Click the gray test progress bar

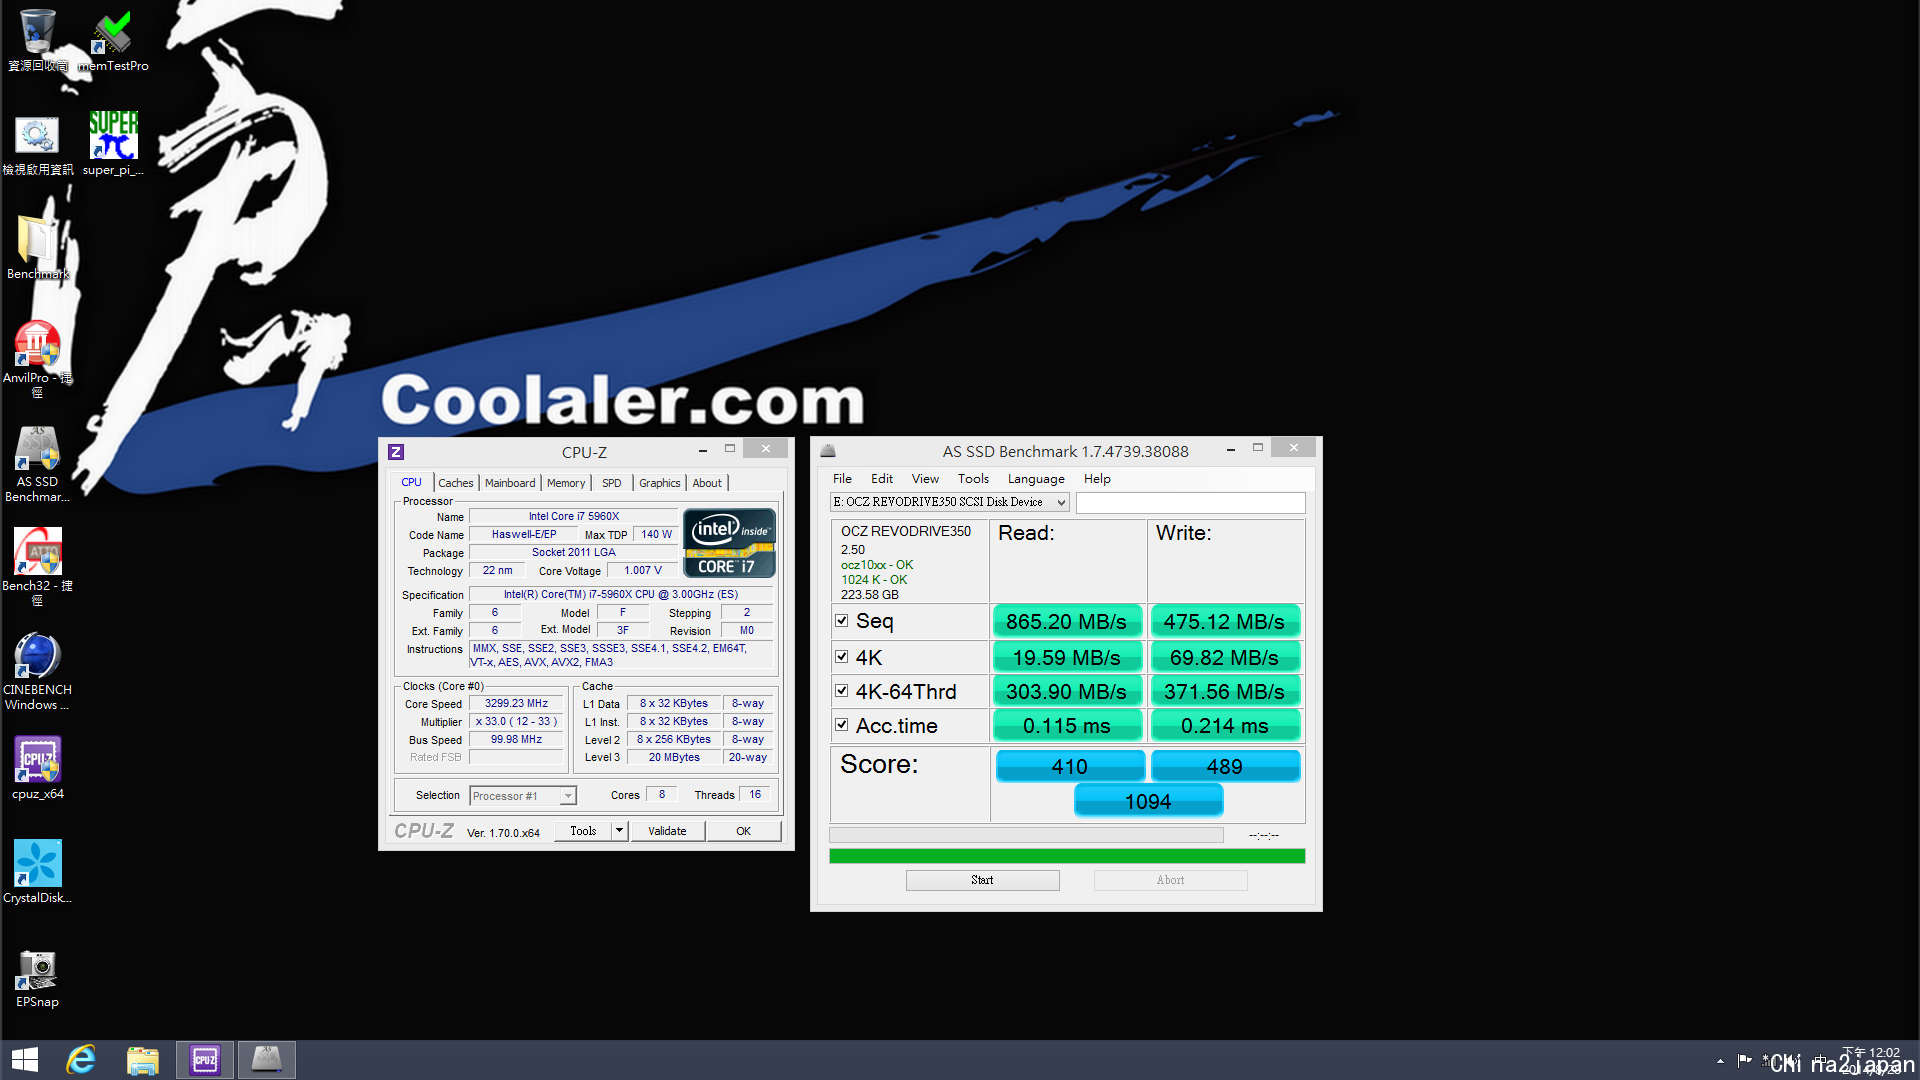coord(1026,835)
